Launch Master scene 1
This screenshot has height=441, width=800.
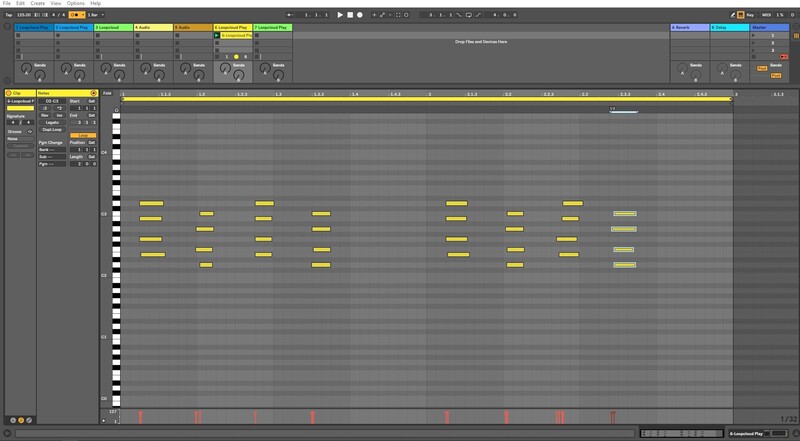754,35
